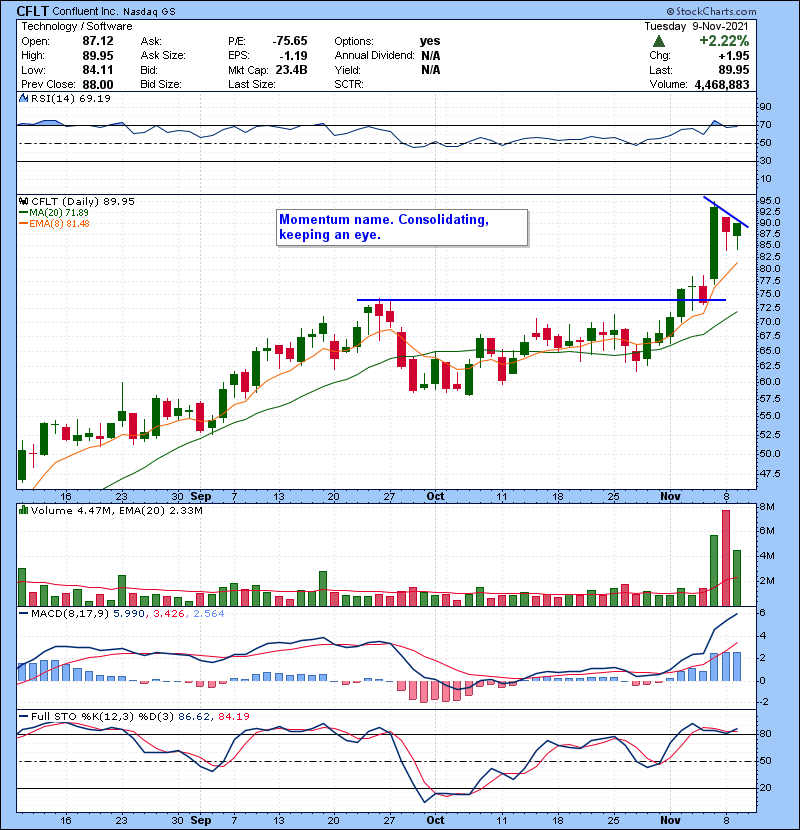Click the 90 label on the RSI axis
The height and width of the screenshot is (830, 800).
point(766,107)
